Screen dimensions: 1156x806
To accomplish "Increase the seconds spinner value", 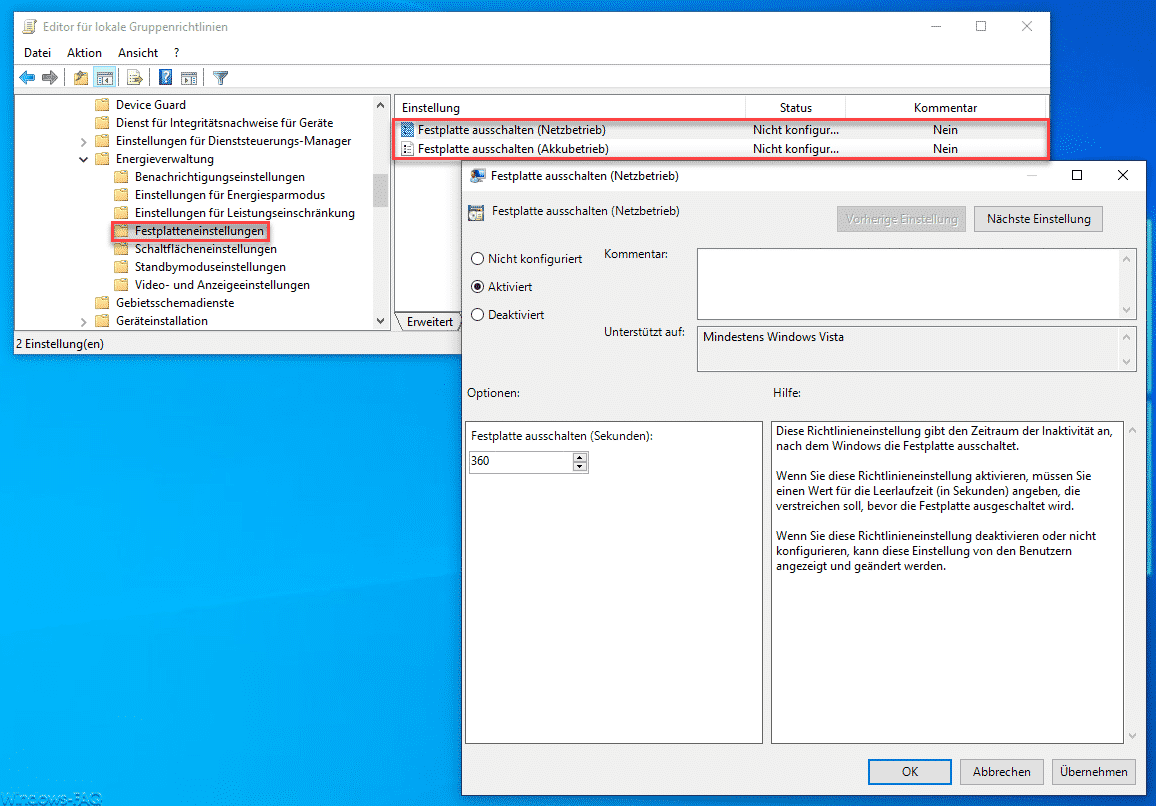I will tap(579, 457).
